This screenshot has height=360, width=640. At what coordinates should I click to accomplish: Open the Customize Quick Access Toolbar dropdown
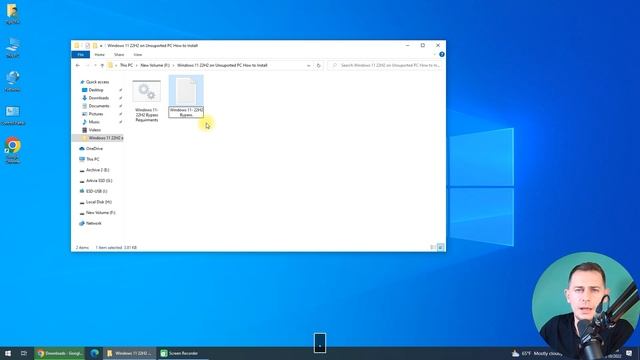pos(101,46)
